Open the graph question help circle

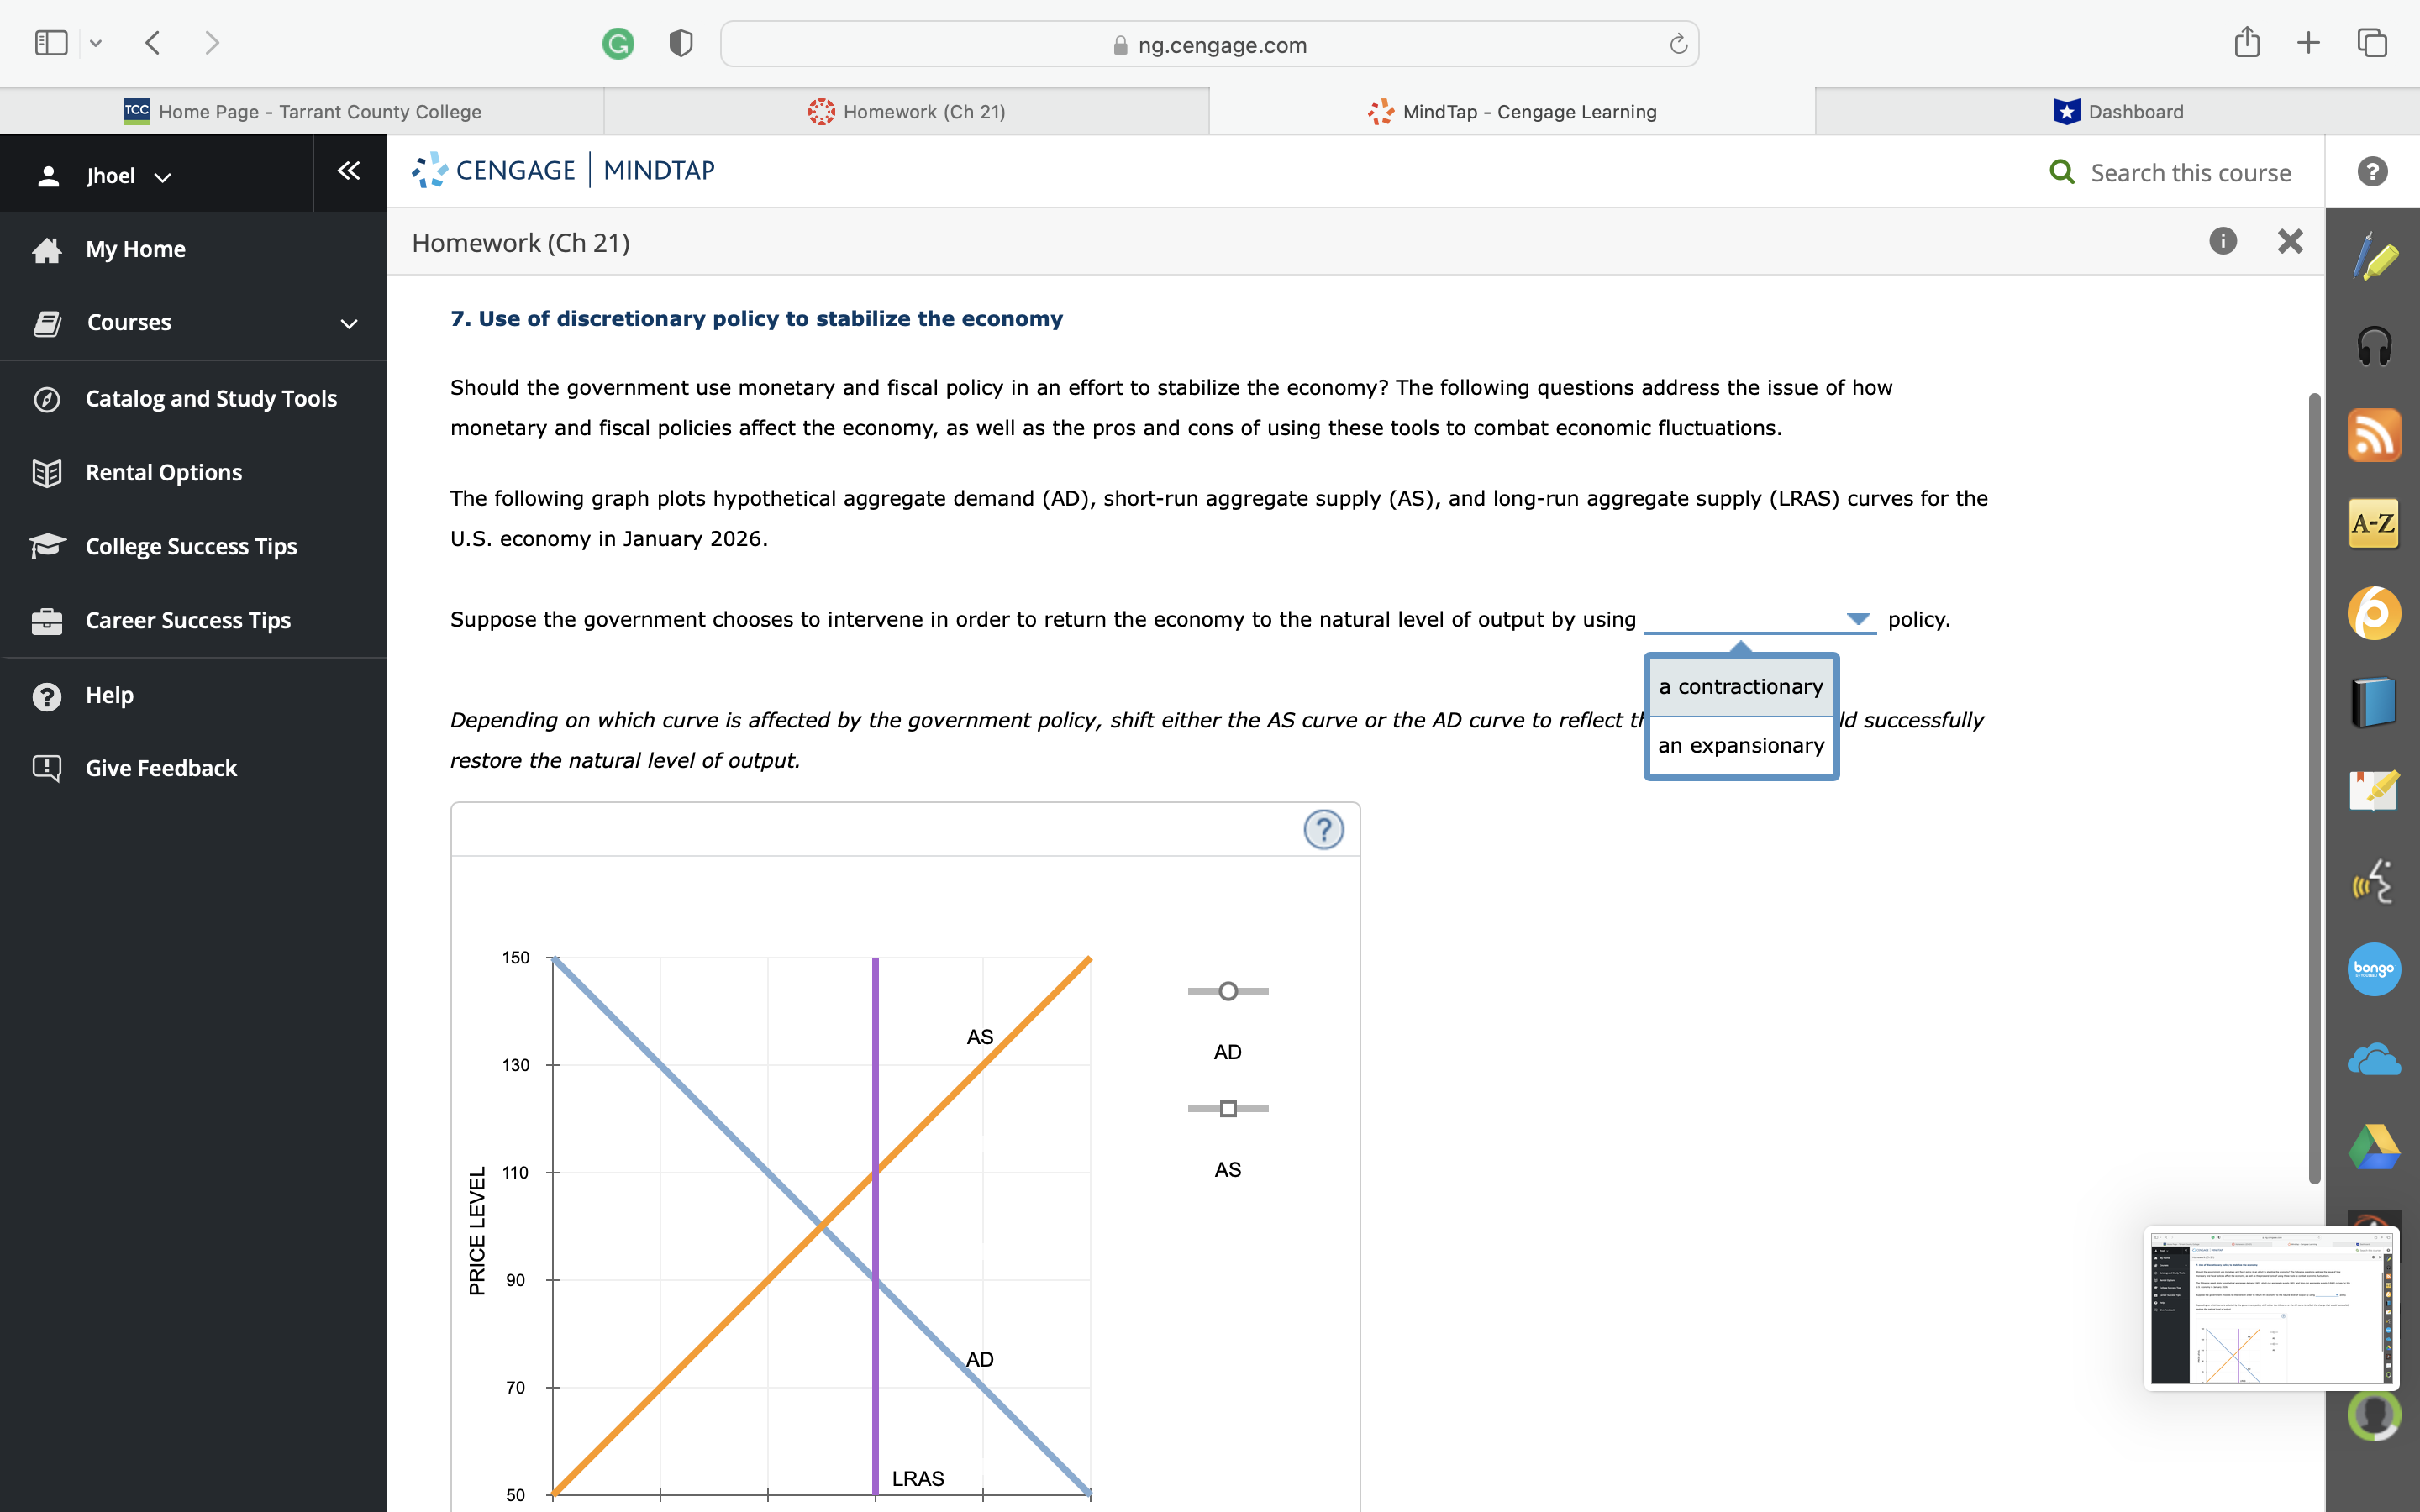(1323, 829)
